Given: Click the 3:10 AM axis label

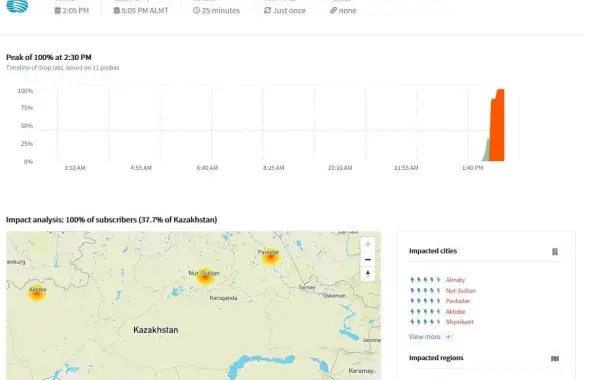Looking at the screenshot, I should [74, 168].
